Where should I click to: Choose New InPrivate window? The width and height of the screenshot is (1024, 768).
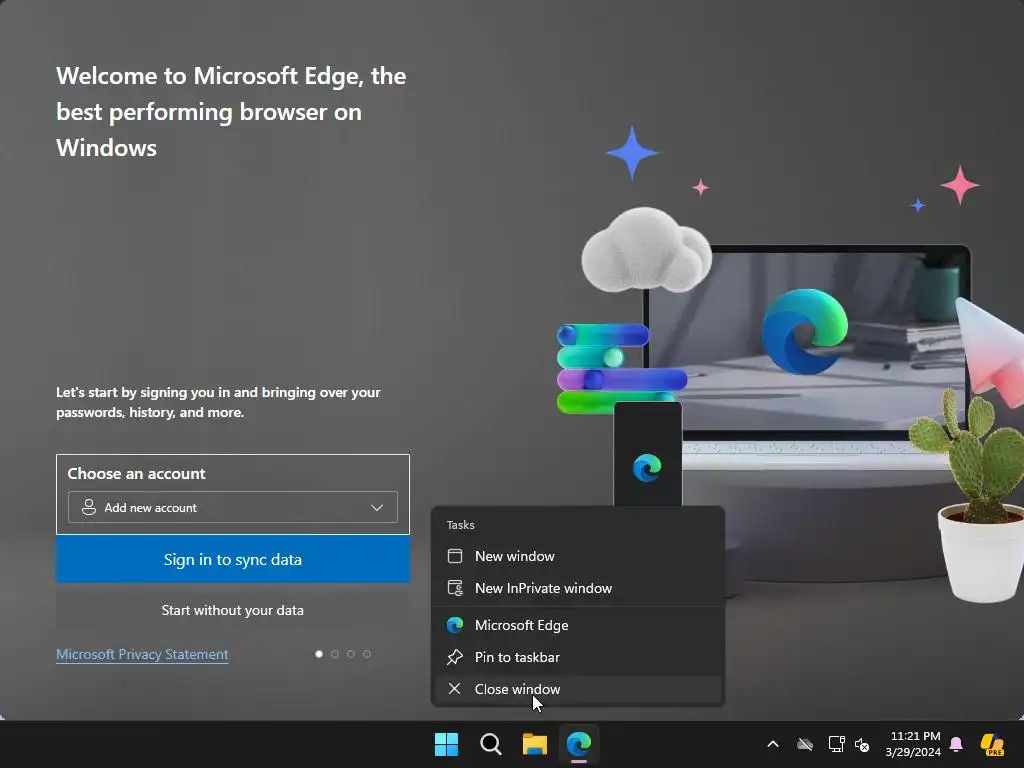pos(577,588)
